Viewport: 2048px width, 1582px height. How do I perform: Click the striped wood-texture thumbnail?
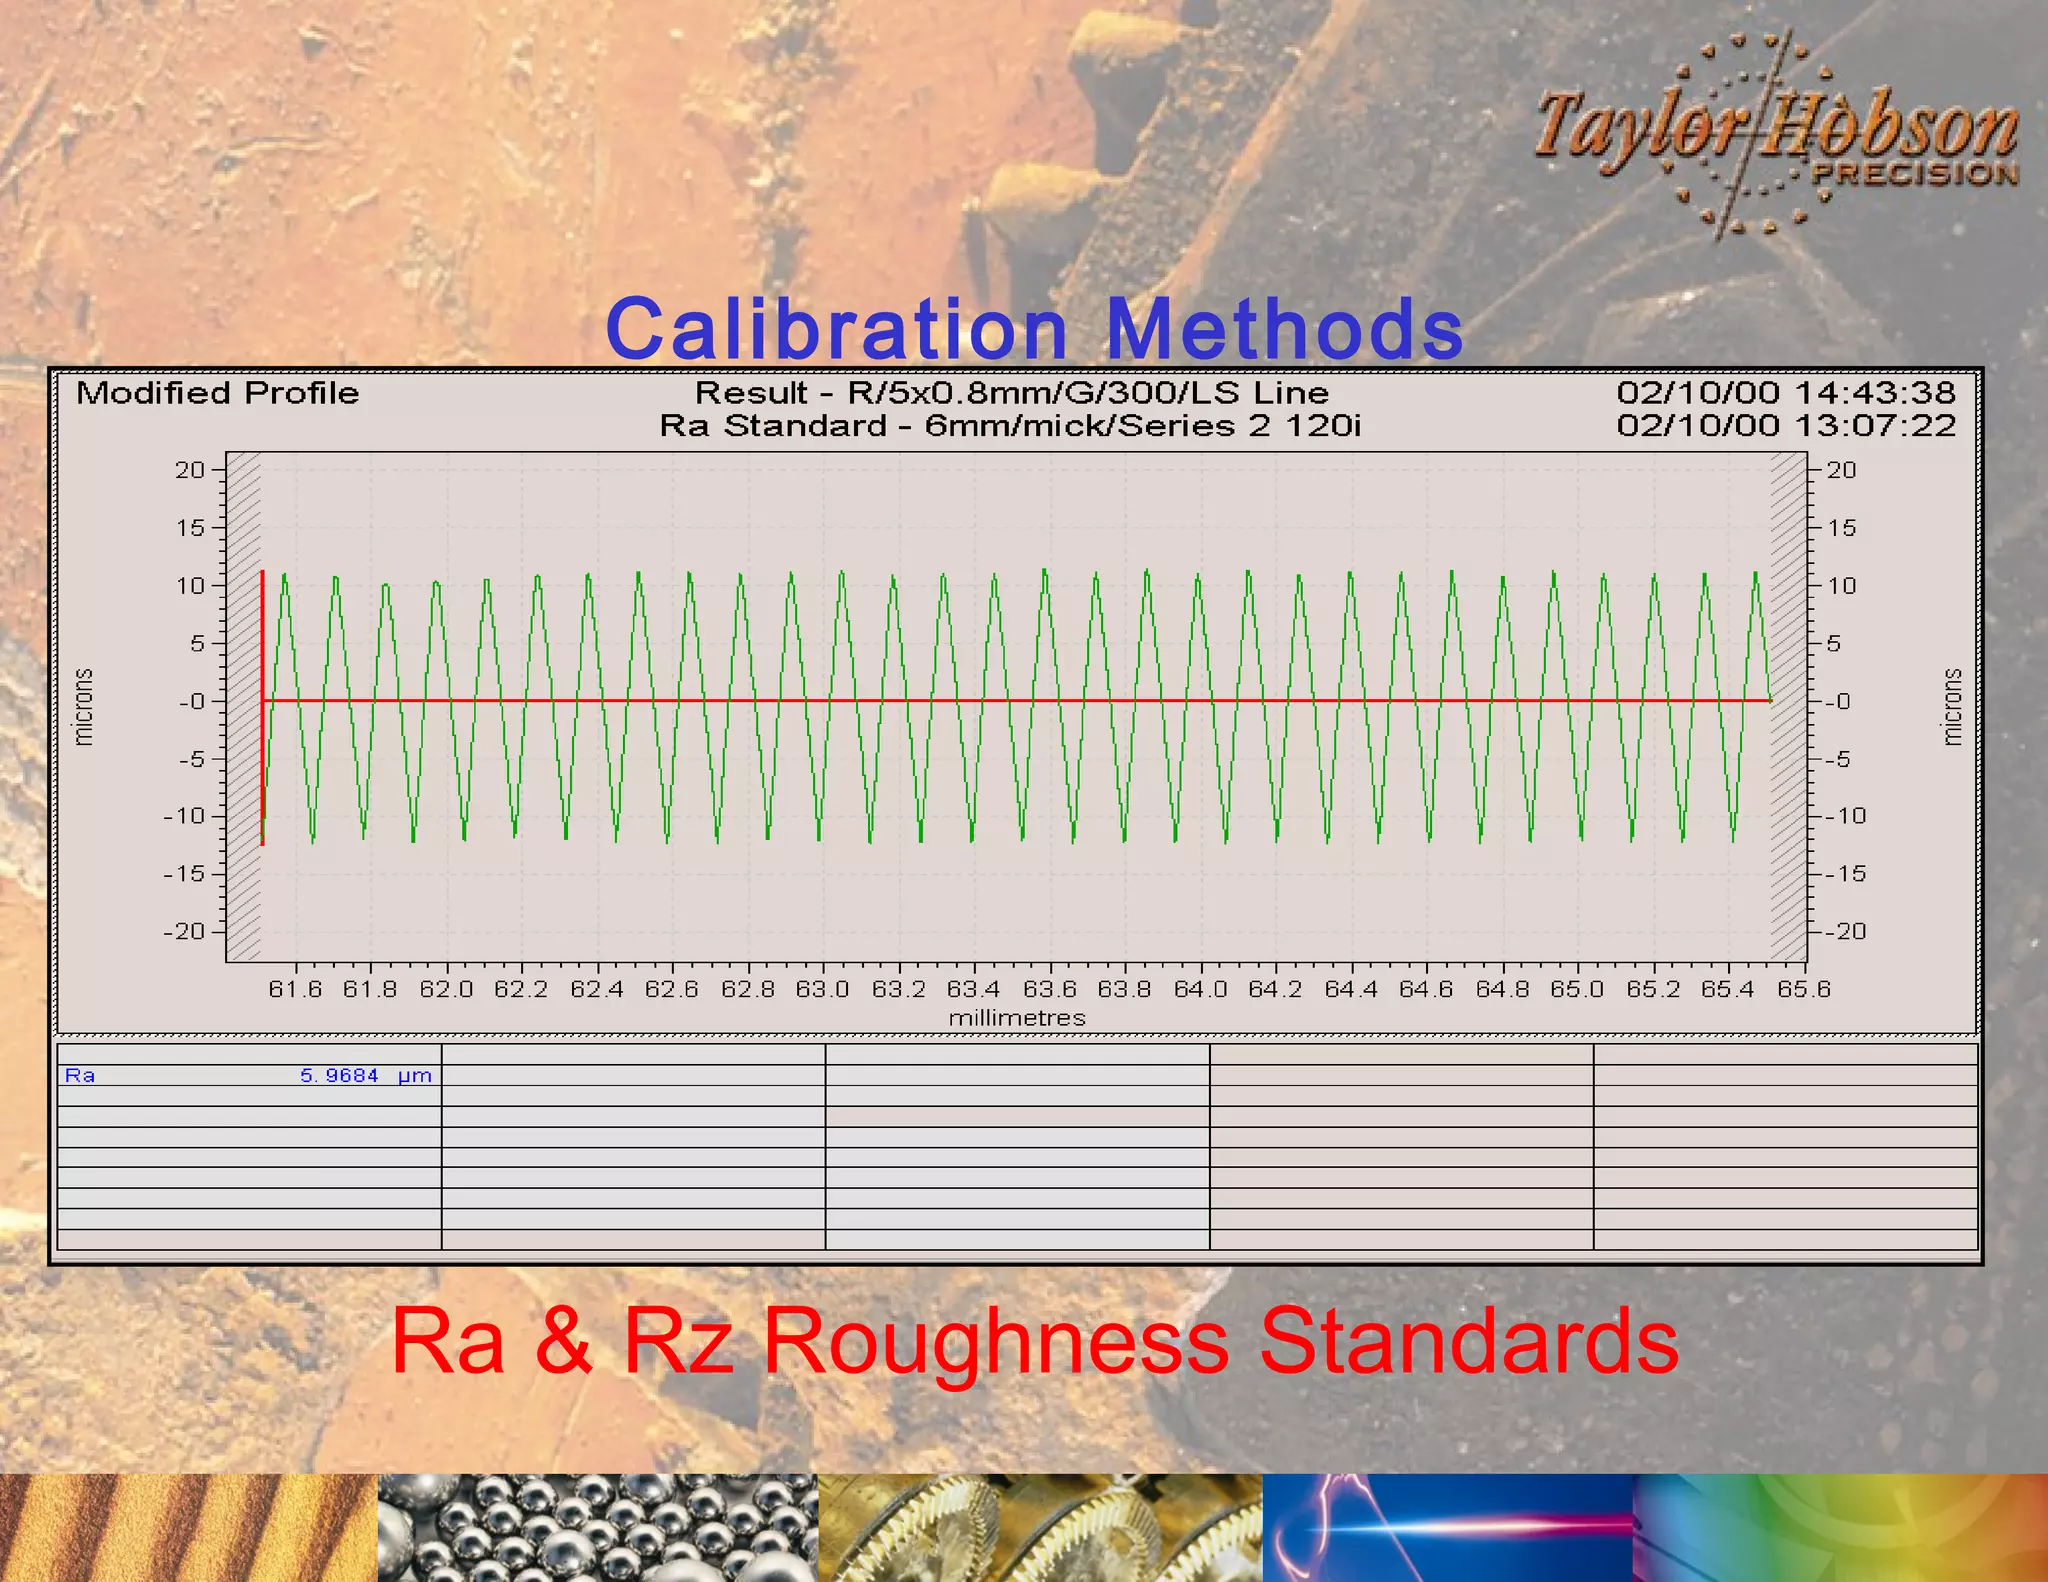[x=189, y=1528]
